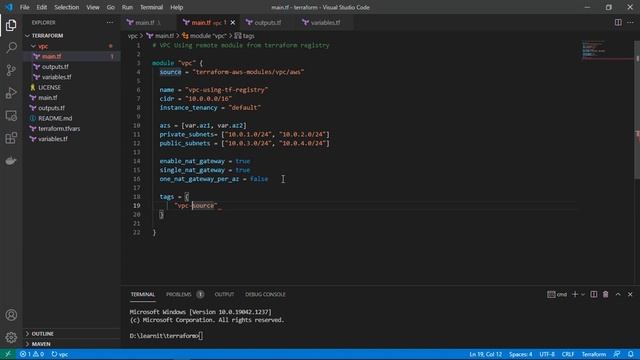The width and height of the screenshot is (640, 360).
Task: Open the Docker view
Action: 11,160
